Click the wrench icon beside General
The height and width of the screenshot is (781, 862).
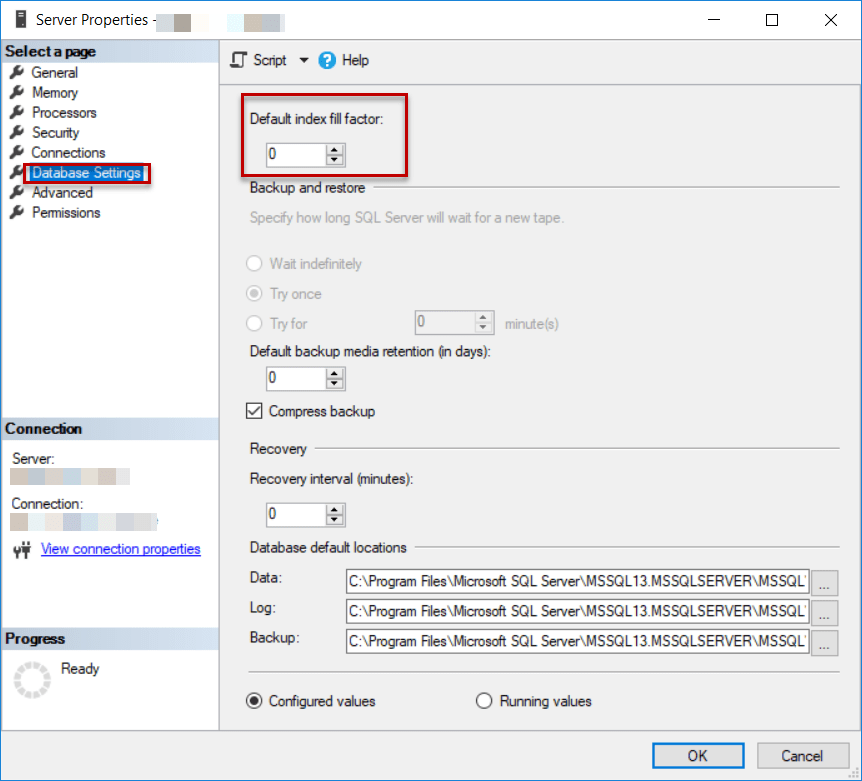coord(17,72)
